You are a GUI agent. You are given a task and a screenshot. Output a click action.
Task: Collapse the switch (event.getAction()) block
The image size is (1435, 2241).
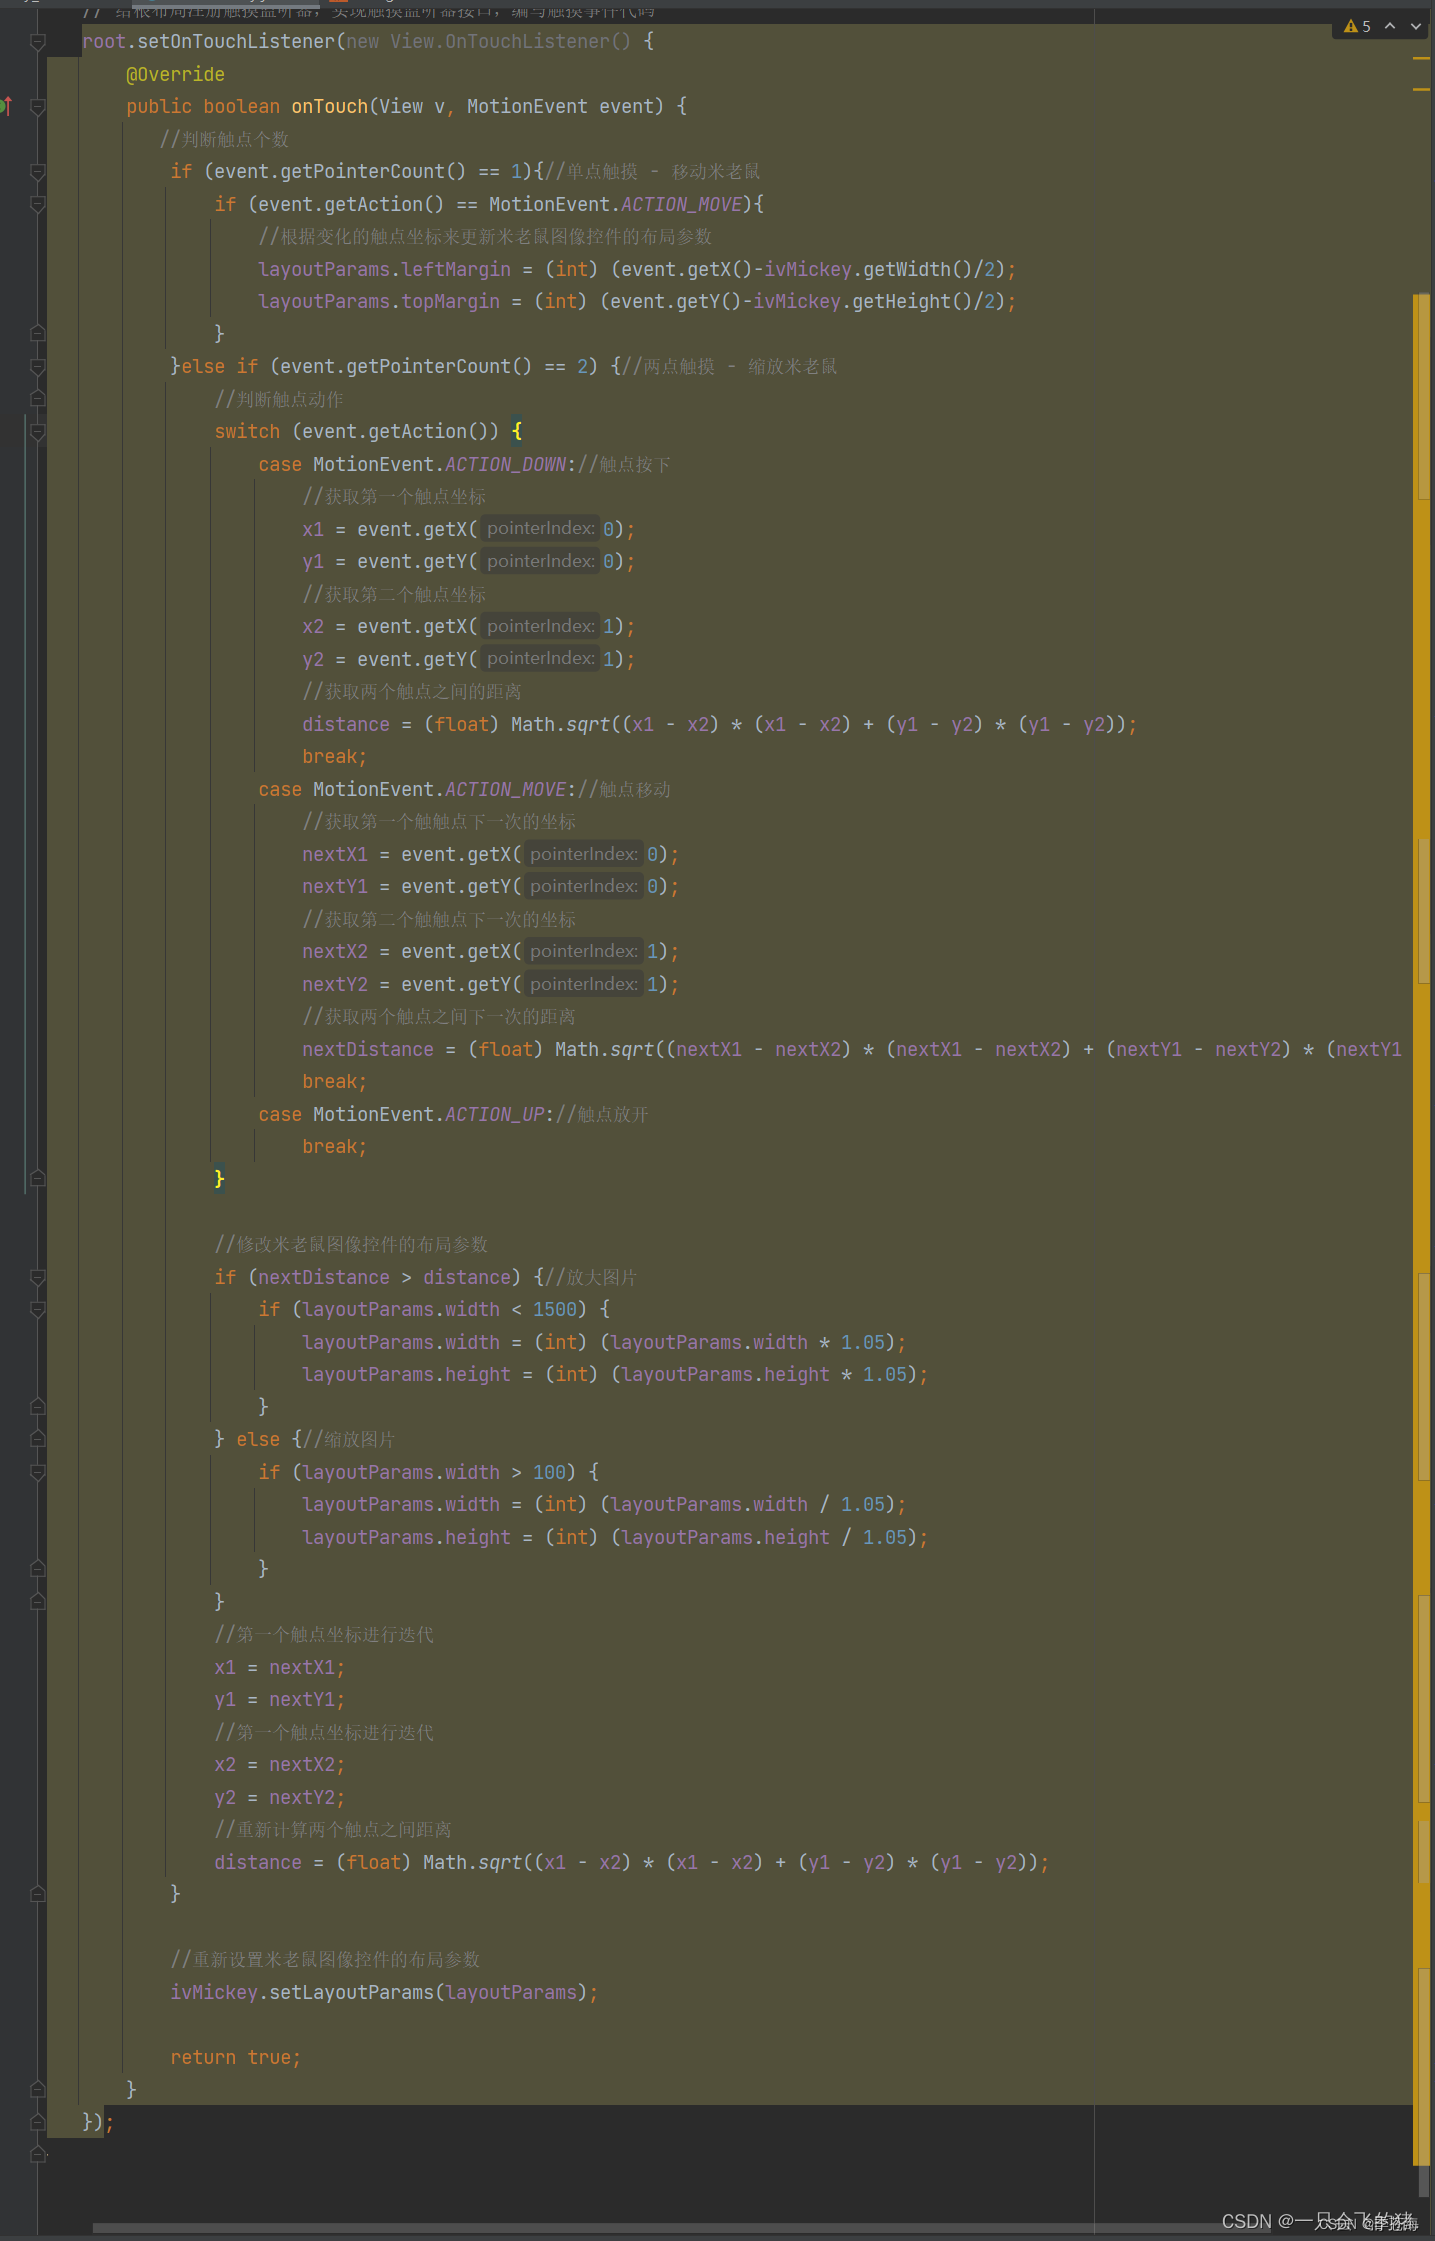click(x=38, y=432)
